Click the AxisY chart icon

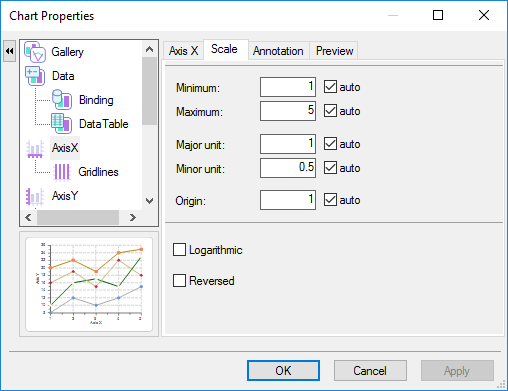tap(35, 196)
